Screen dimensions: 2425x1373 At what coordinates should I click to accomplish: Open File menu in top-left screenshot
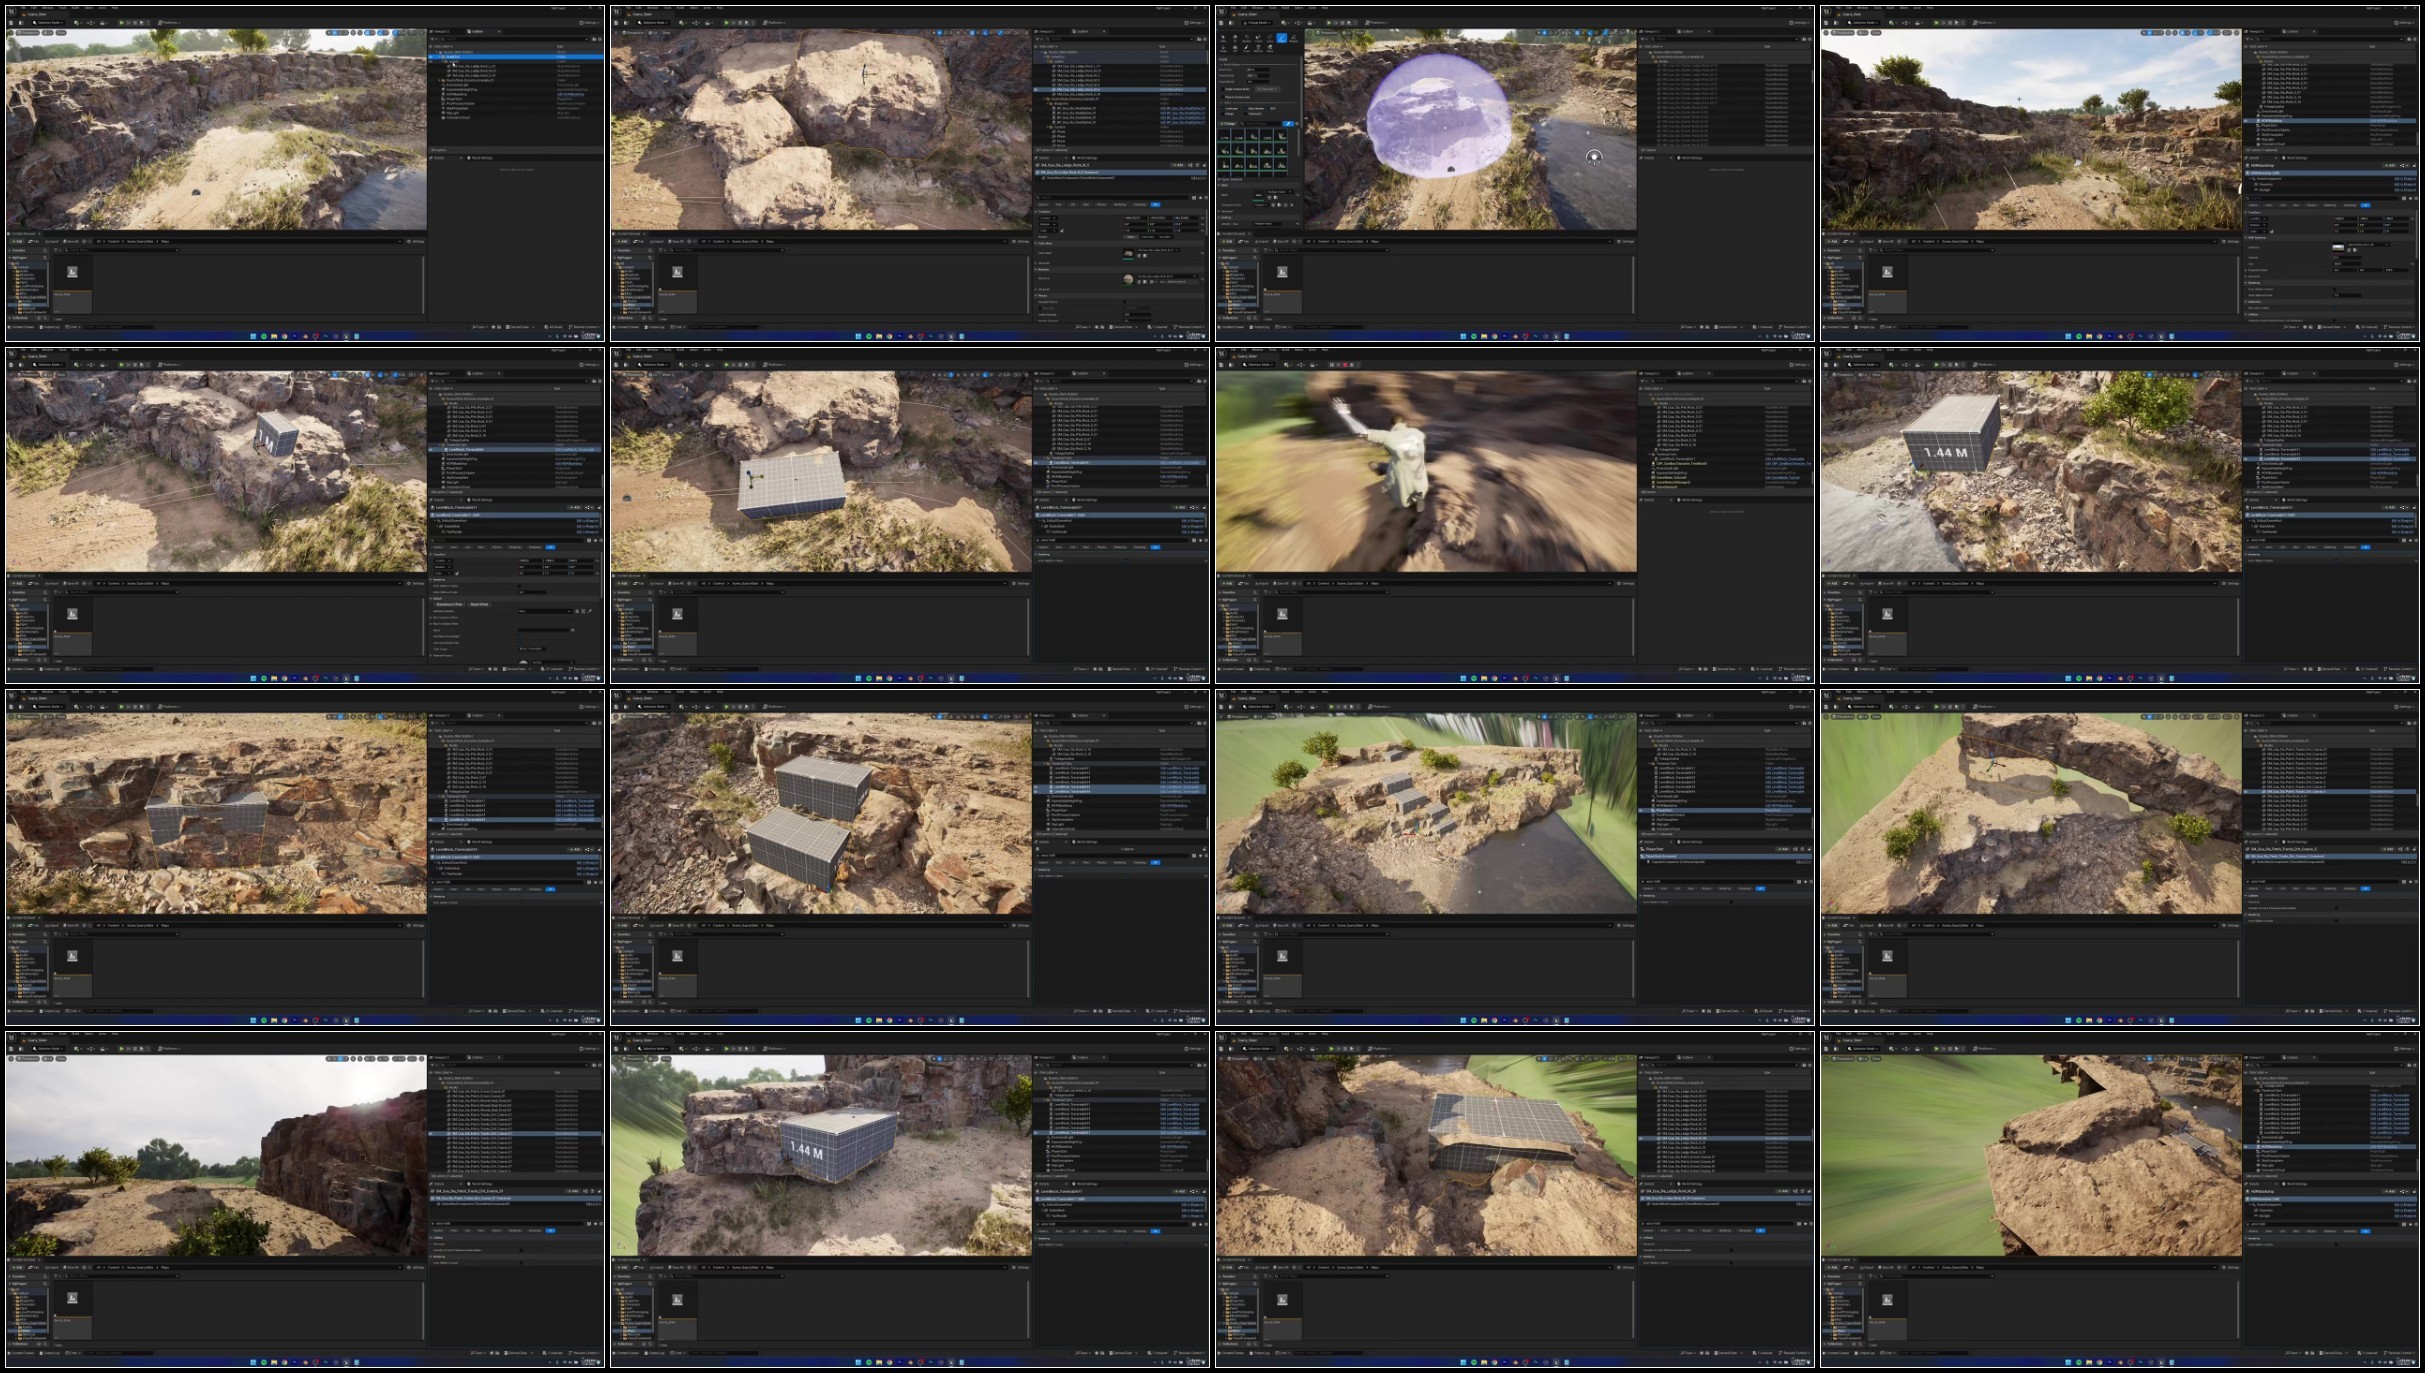22,9
